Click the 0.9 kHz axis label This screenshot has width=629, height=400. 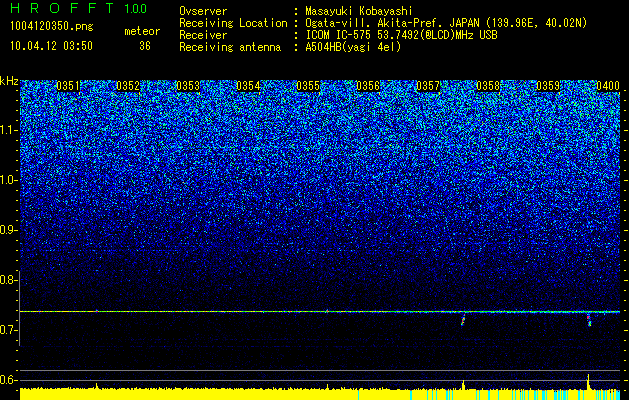8,230
